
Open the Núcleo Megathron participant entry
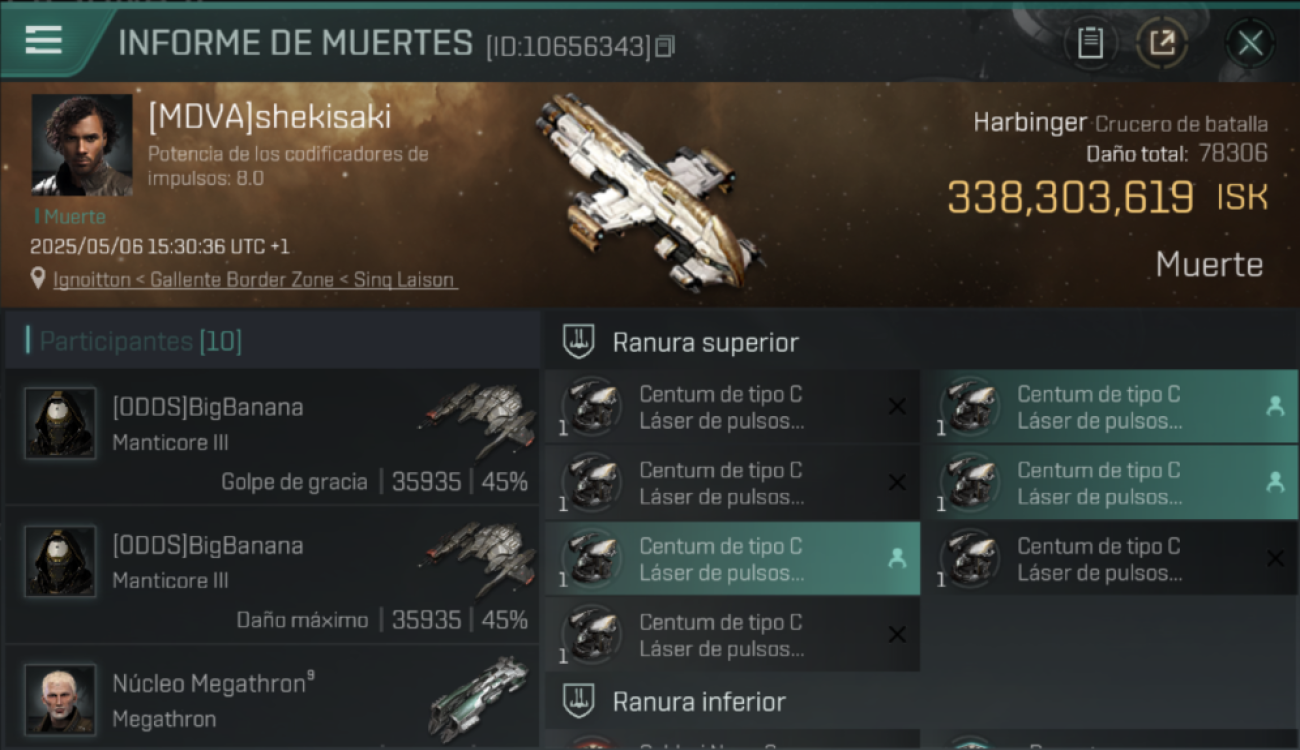tap(272, 698)
